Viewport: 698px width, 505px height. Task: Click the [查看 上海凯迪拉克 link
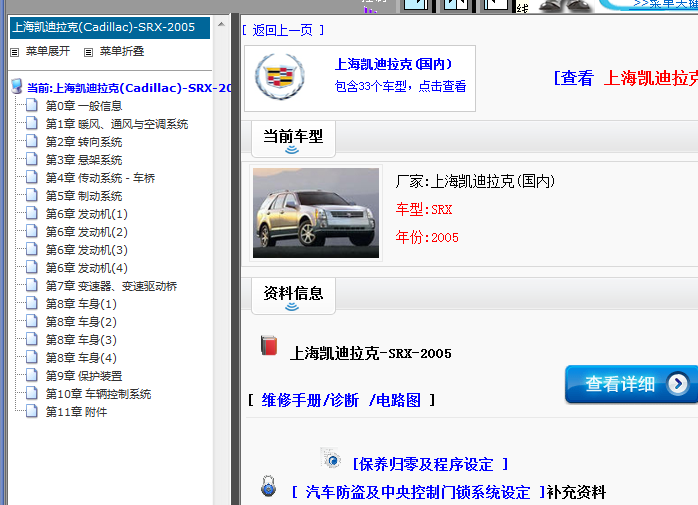coord(625,78)
